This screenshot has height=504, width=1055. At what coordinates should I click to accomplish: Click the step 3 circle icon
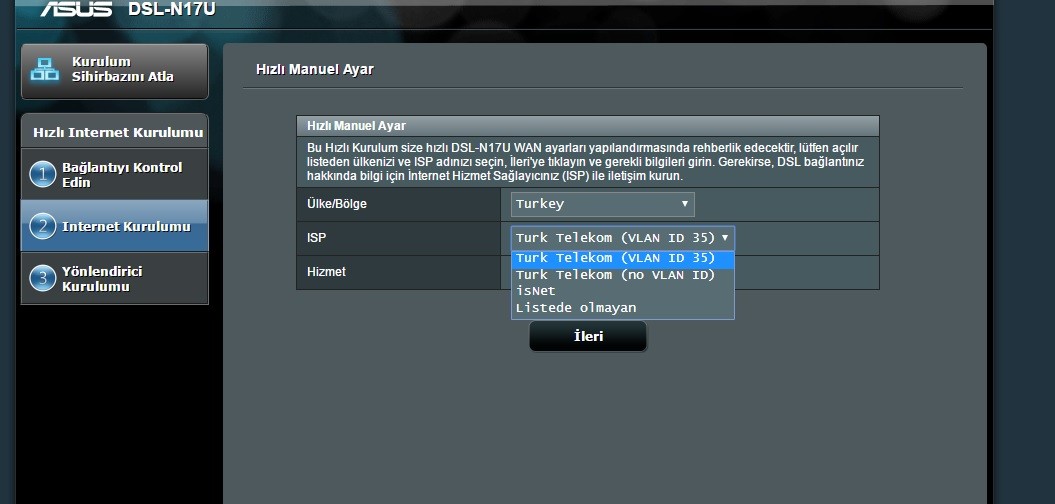[x=42, y=278]
